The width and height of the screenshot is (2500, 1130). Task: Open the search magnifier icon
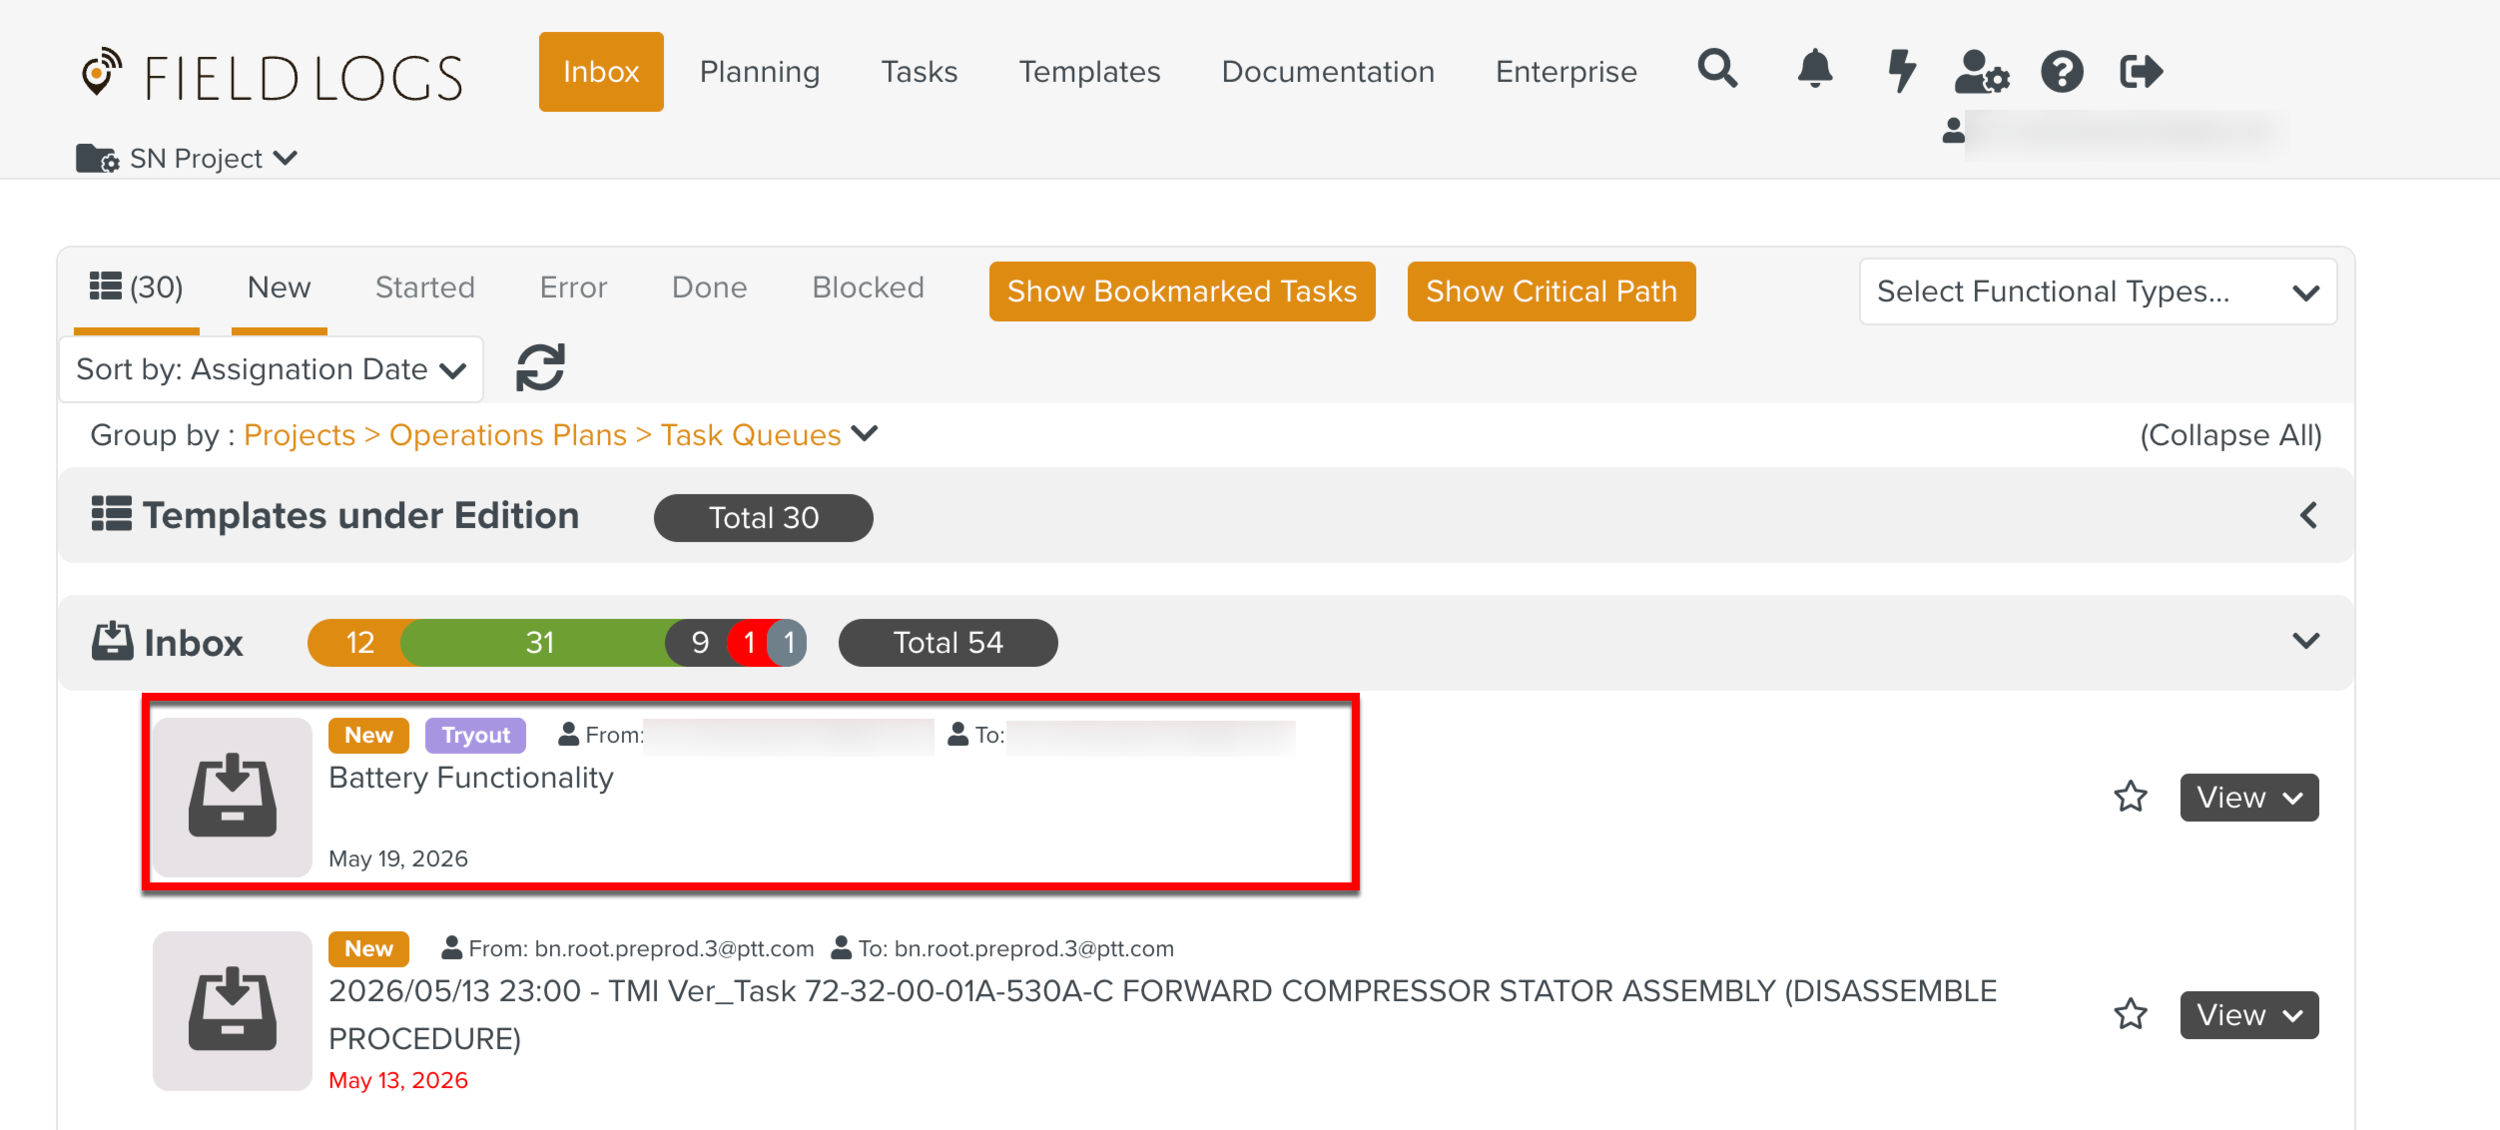(1717, 70)
